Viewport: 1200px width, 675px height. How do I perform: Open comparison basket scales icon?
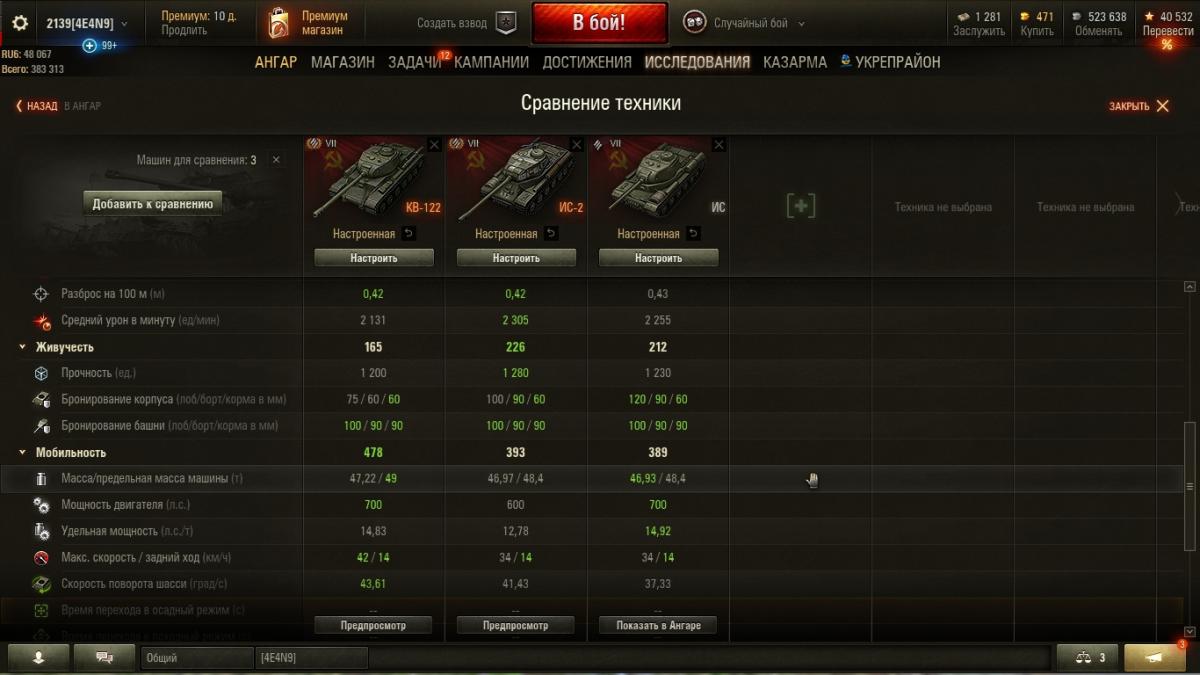coord(1088,657)
